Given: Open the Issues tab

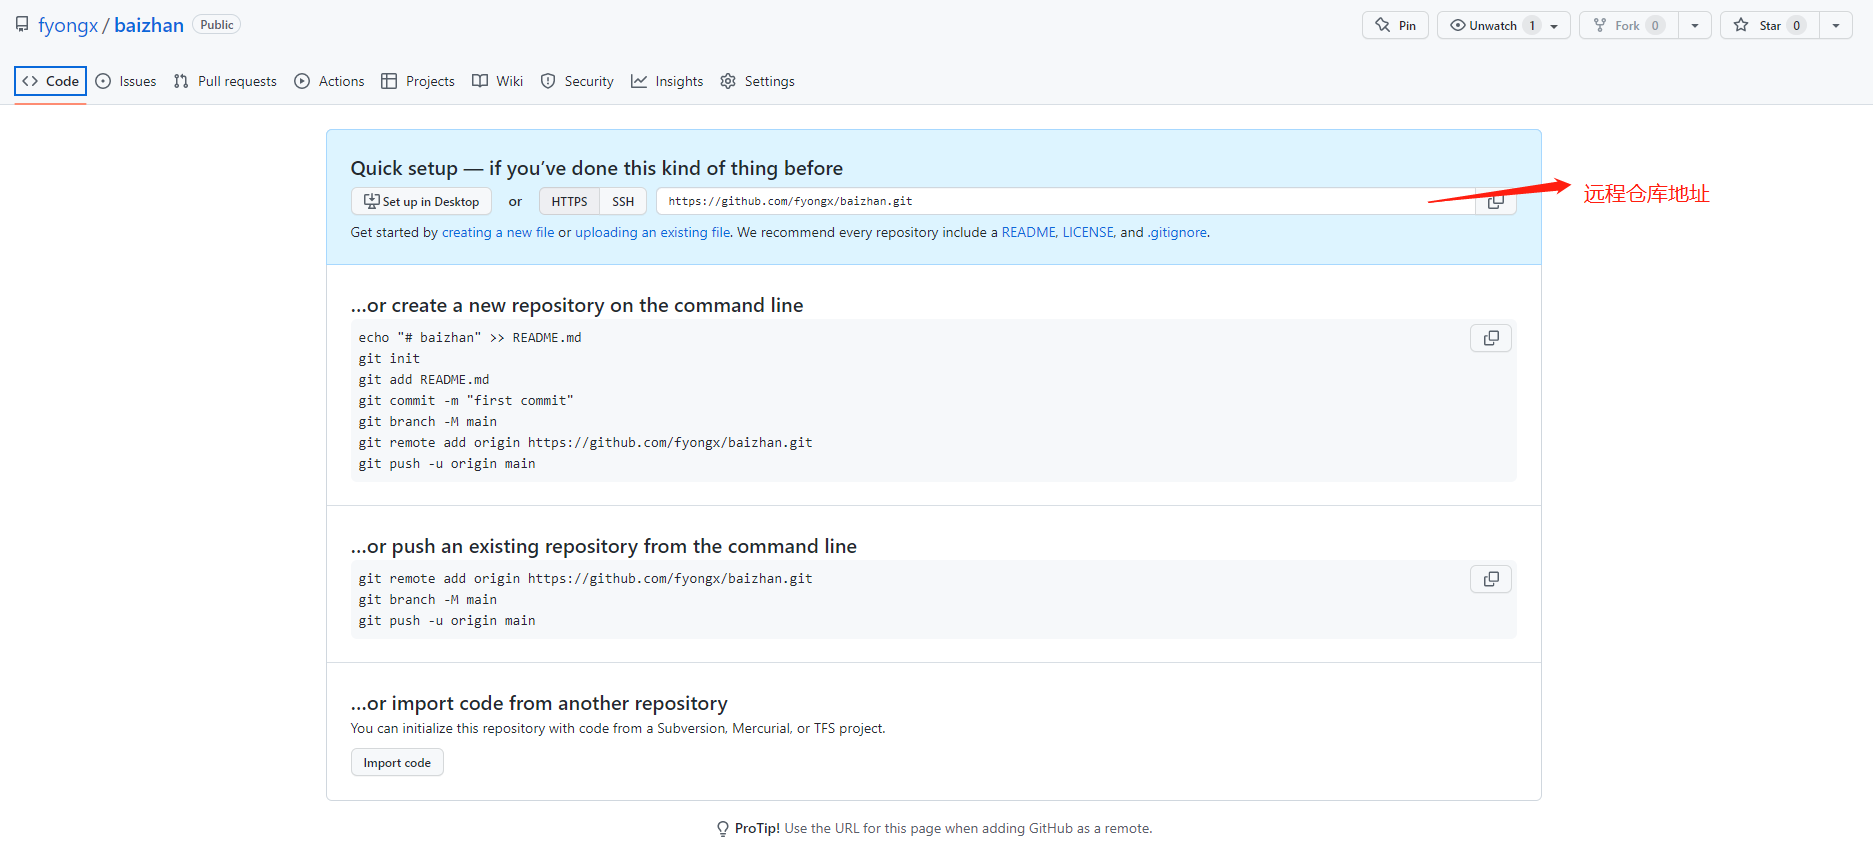Looking at the screenshot, I should (x=126, y=81).
